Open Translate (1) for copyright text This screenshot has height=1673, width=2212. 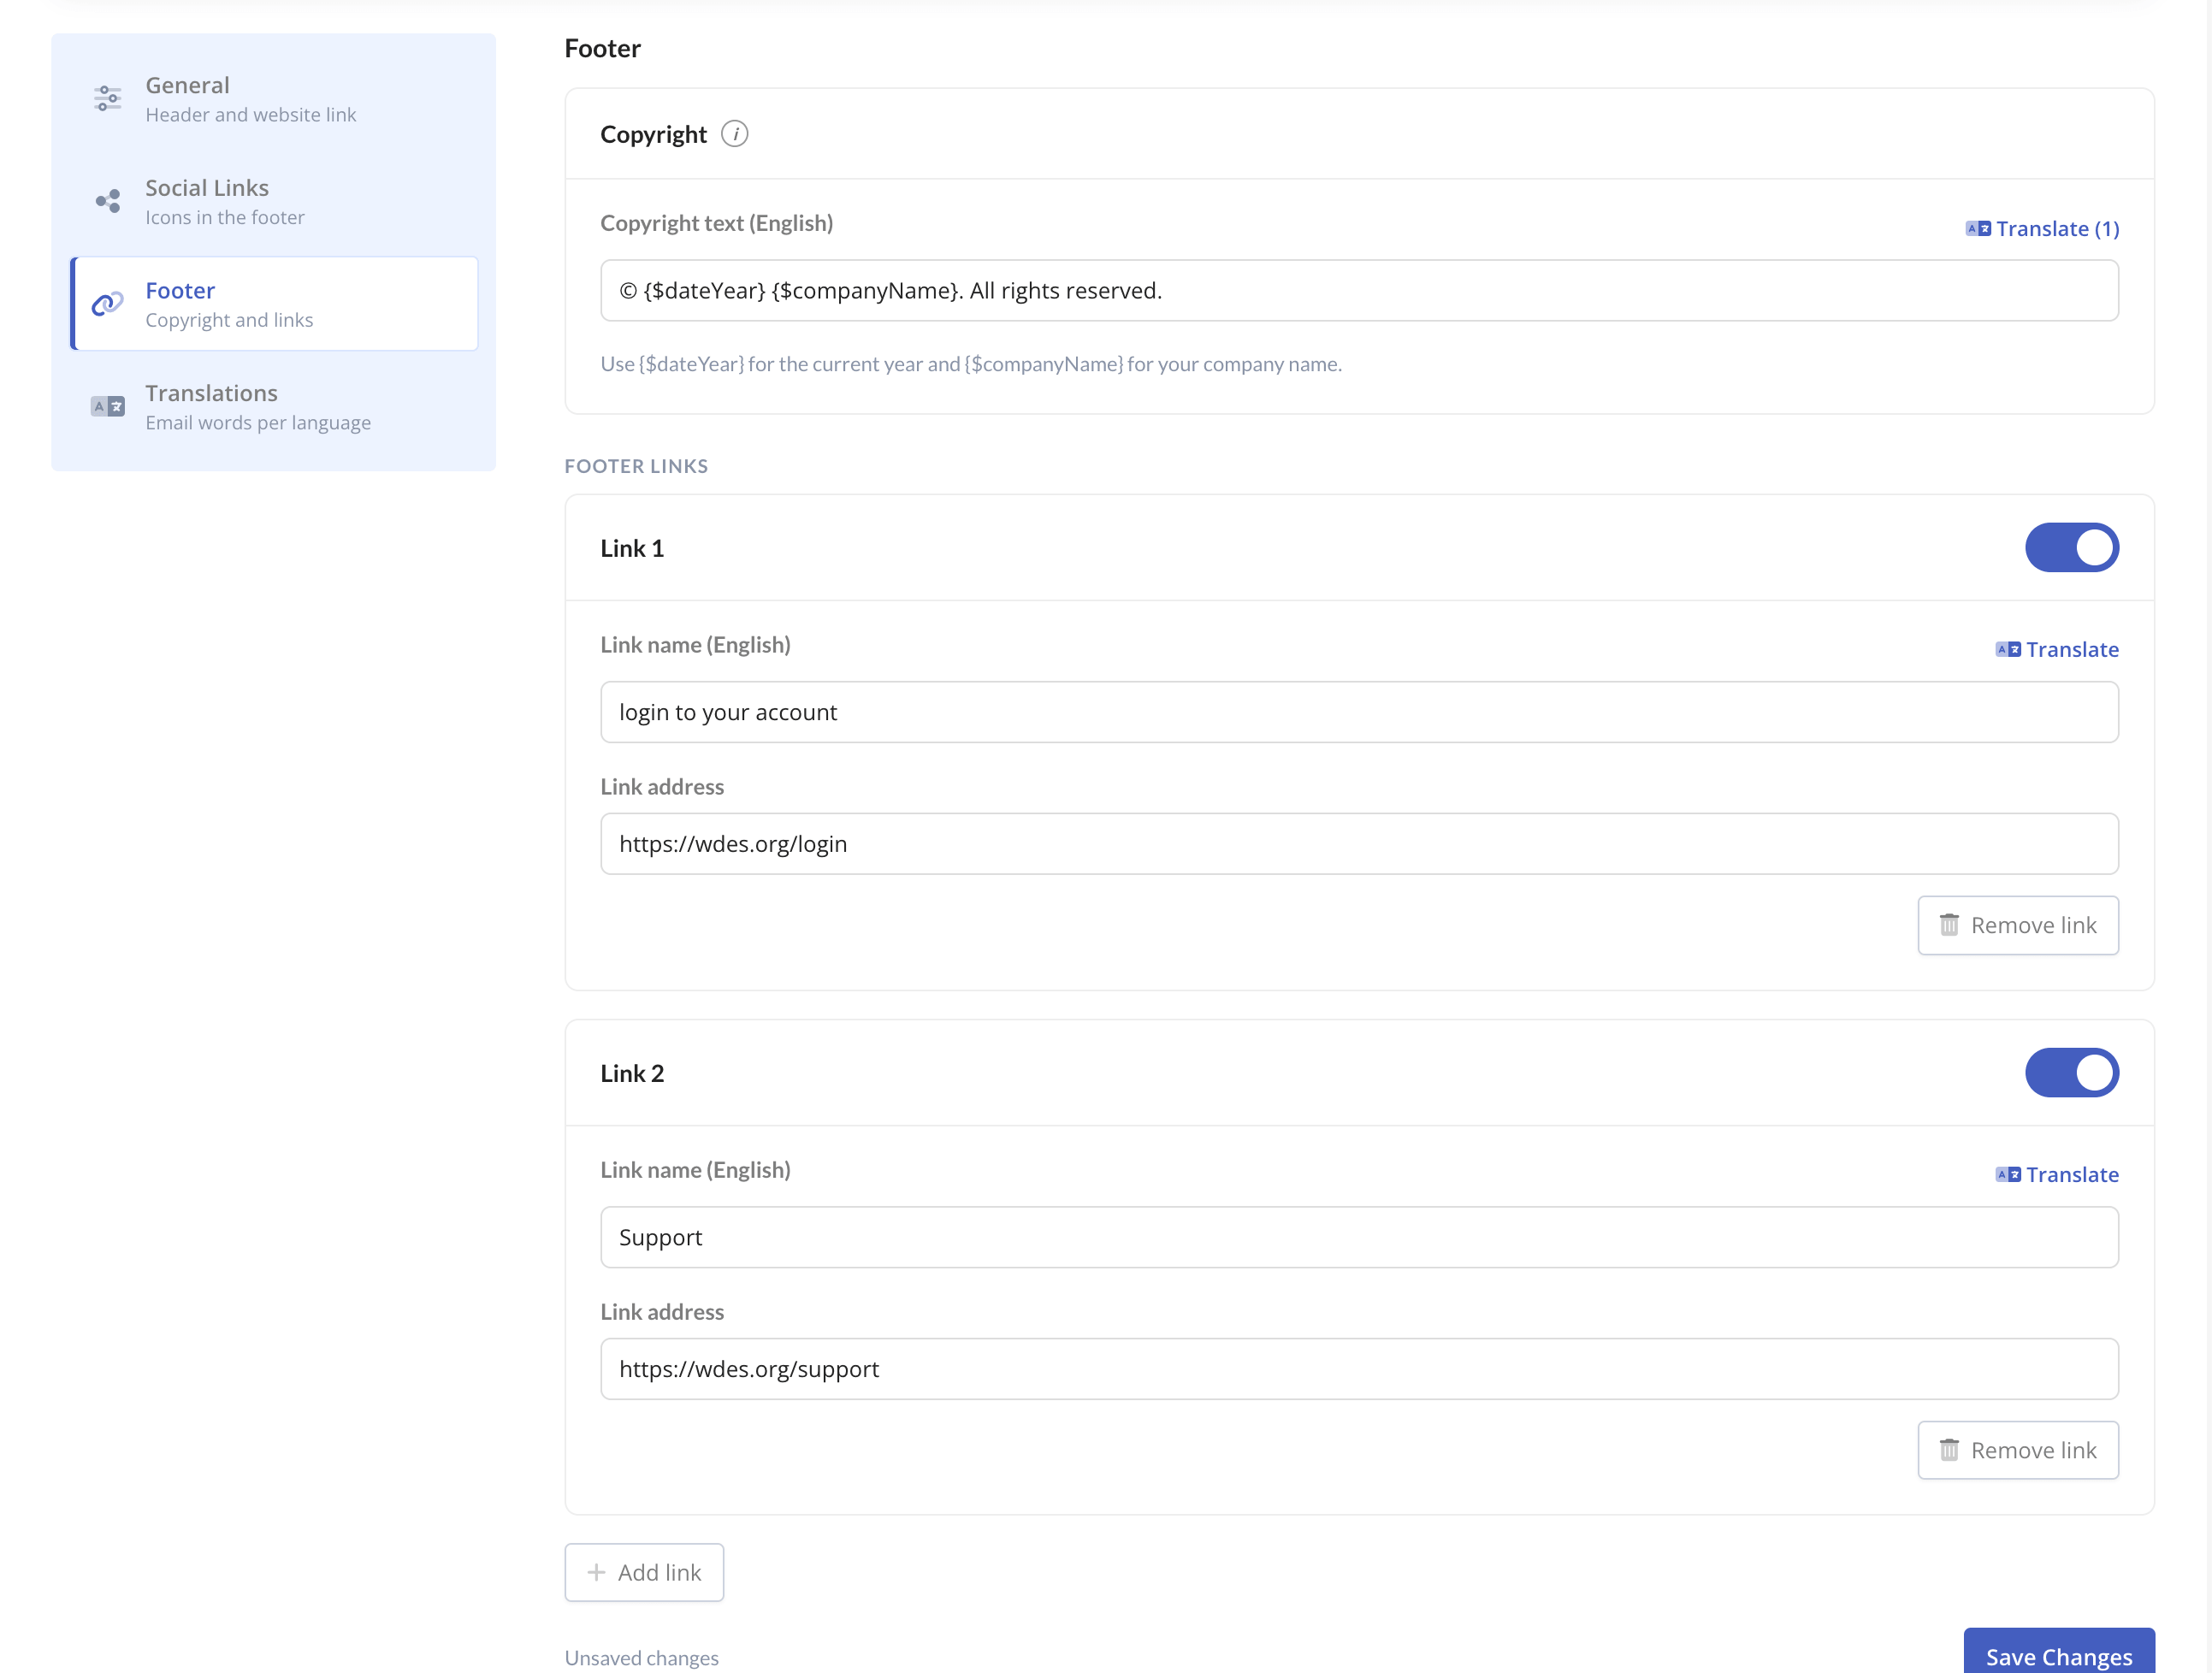2042,229
